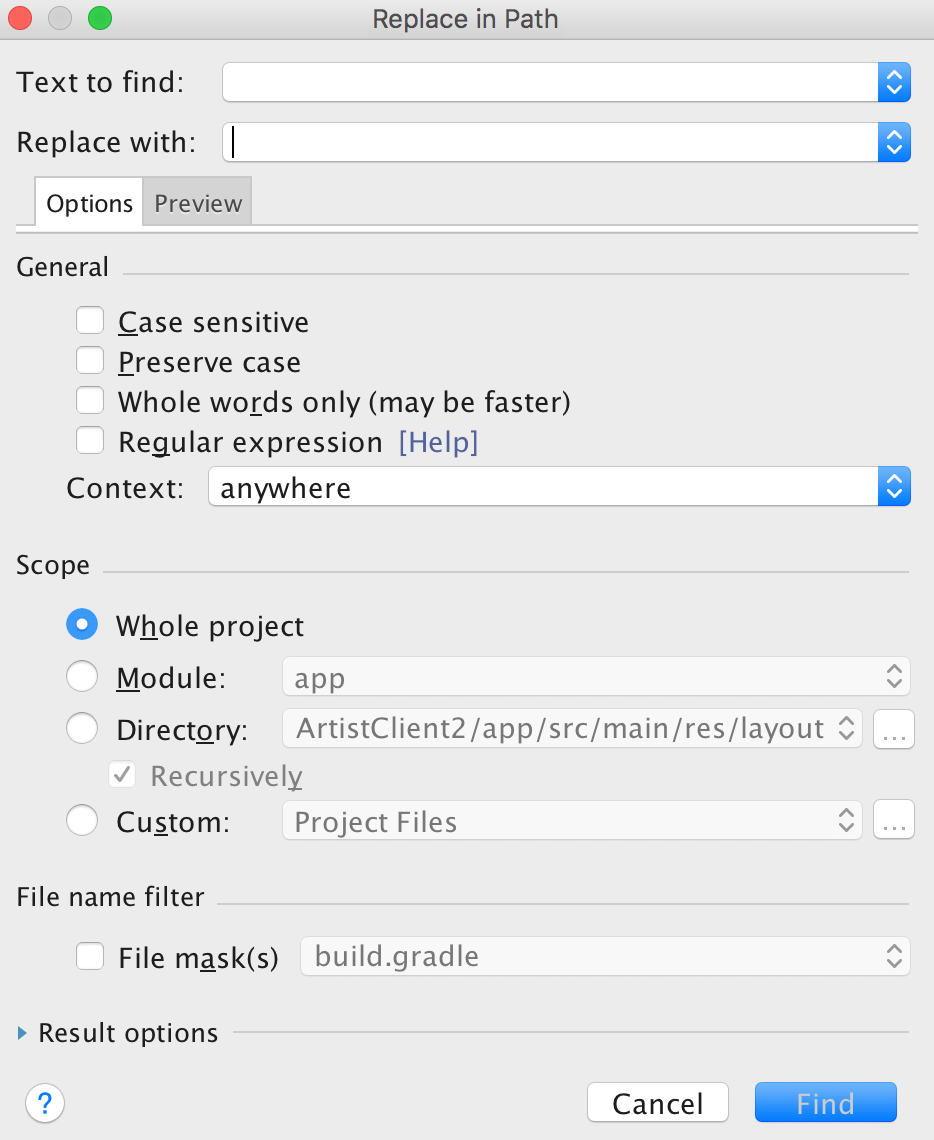Click the Text to find field
934x1140 pixels.
[x=548, y=82]
